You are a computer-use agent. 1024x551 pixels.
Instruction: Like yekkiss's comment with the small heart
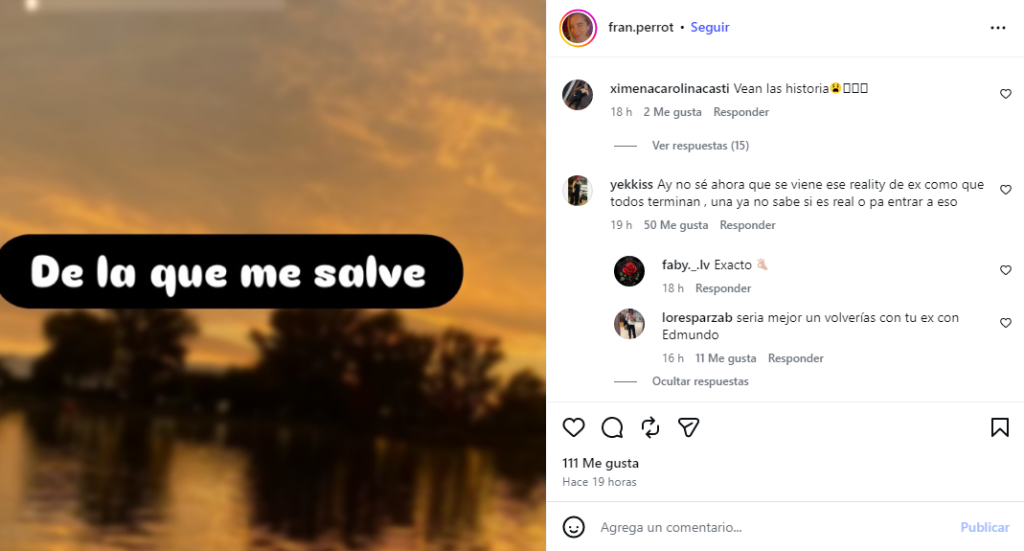[1006, 190]
